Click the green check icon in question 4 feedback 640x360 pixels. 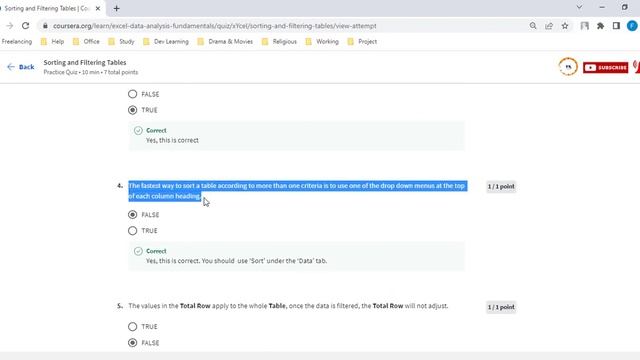(138, 251)
